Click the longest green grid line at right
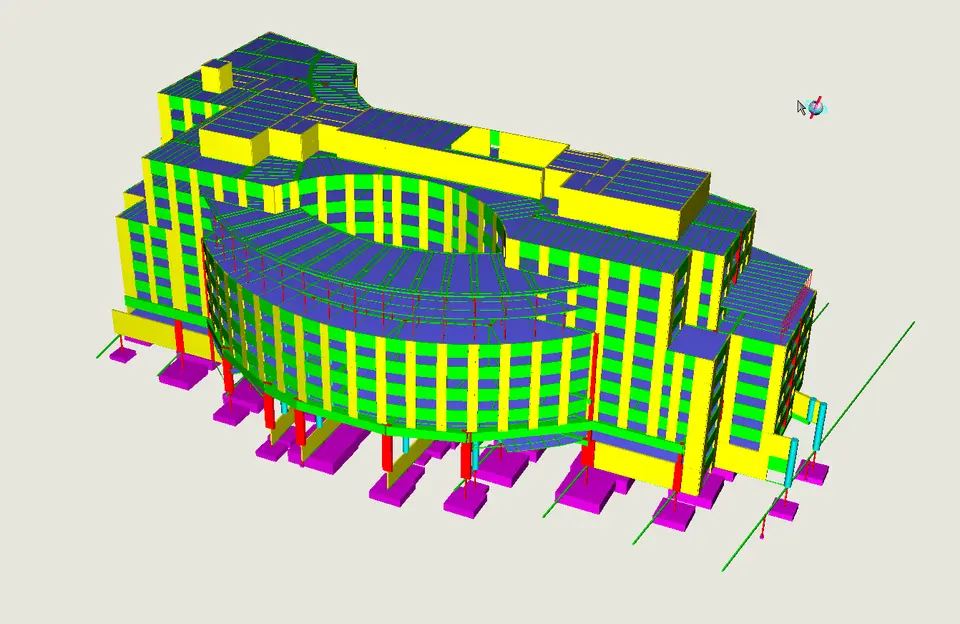 [818, 446]
